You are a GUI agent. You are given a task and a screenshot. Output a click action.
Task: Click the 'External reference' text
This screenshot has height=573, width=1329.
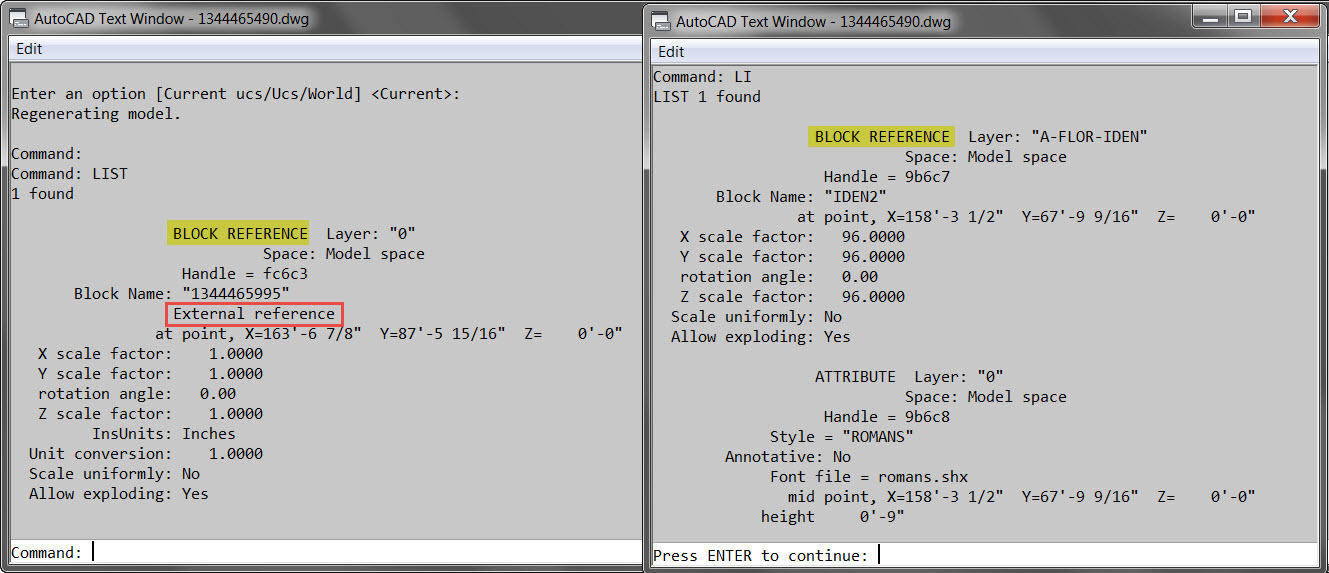[254, 314]
